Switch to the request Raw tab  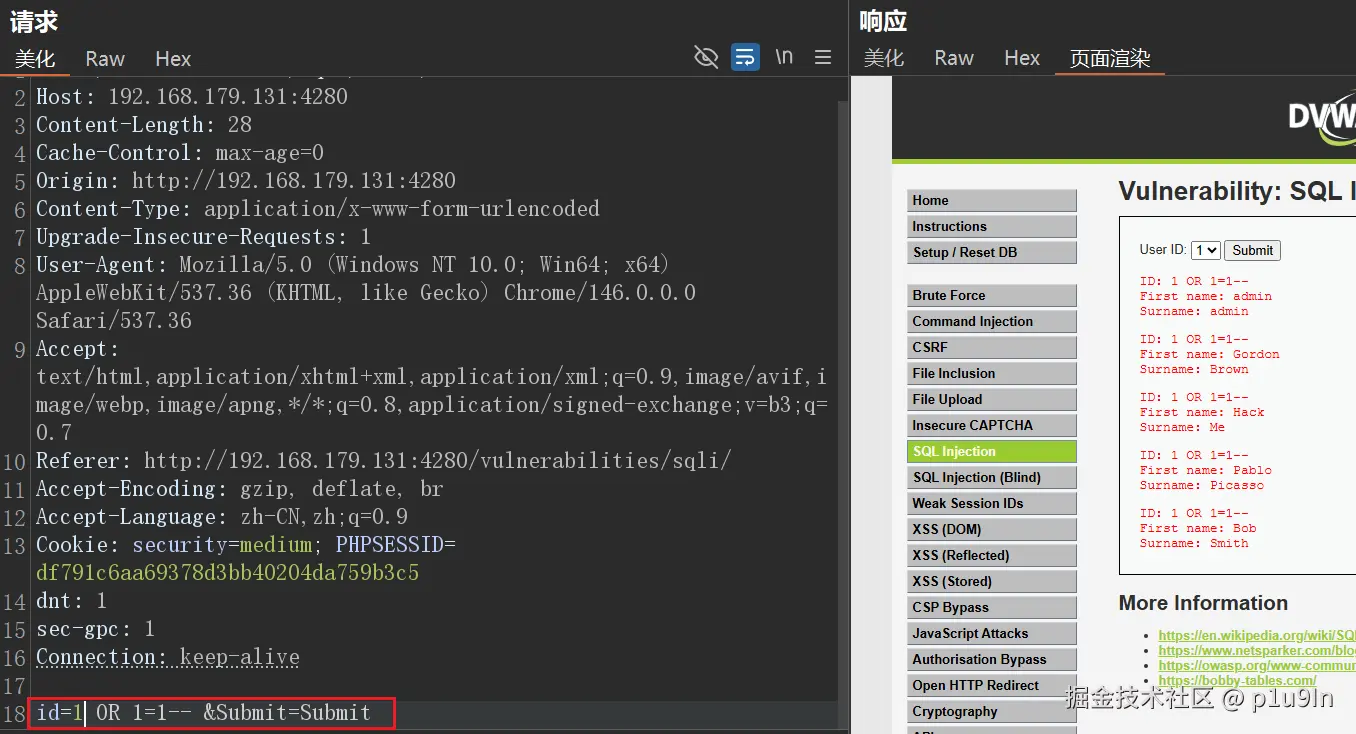pyautogui.click(x=105, y=59)
